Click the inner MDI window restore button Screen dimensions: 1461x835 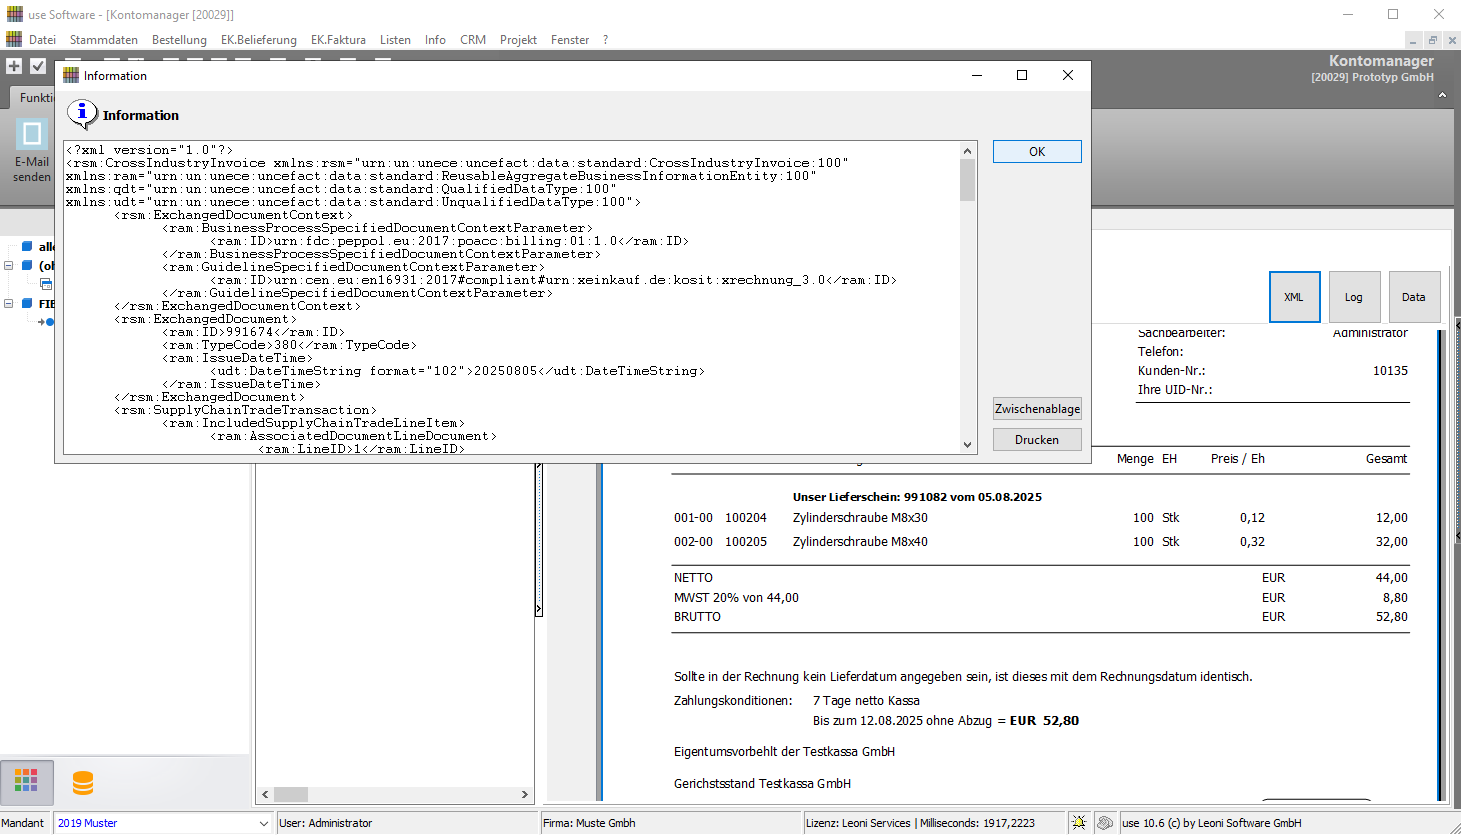[1432, 40]
